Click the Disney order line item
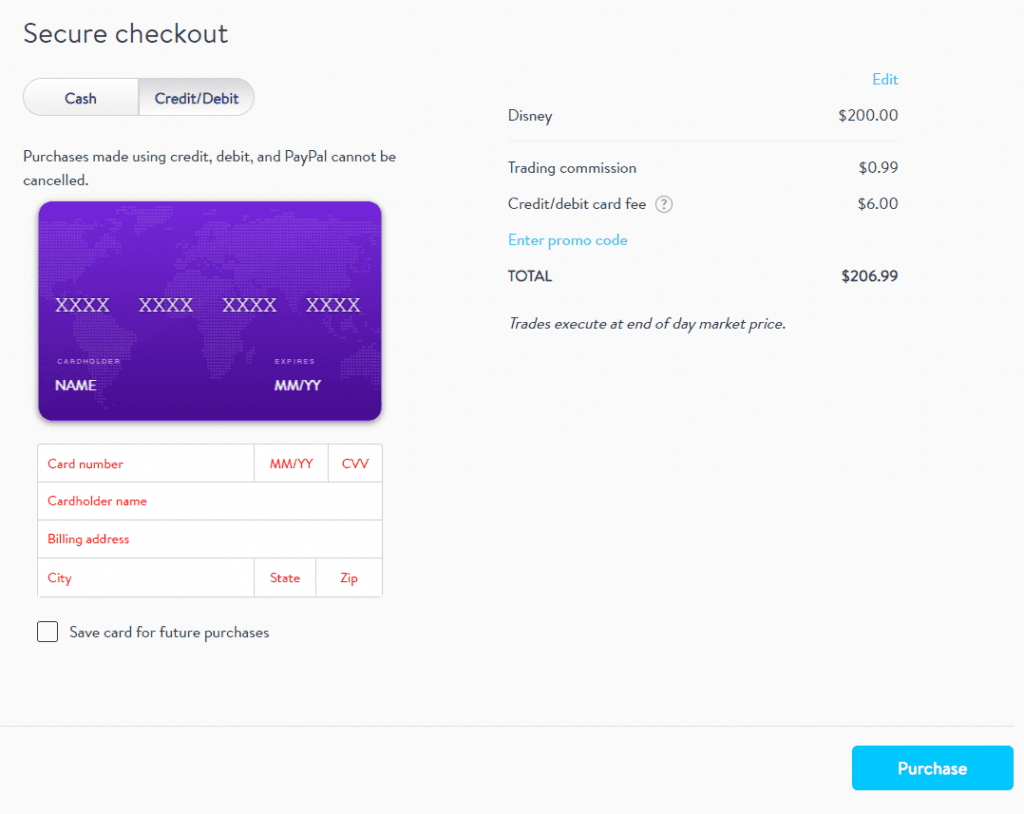Viewport: 1024px width, 814px height. coord(703,116)
